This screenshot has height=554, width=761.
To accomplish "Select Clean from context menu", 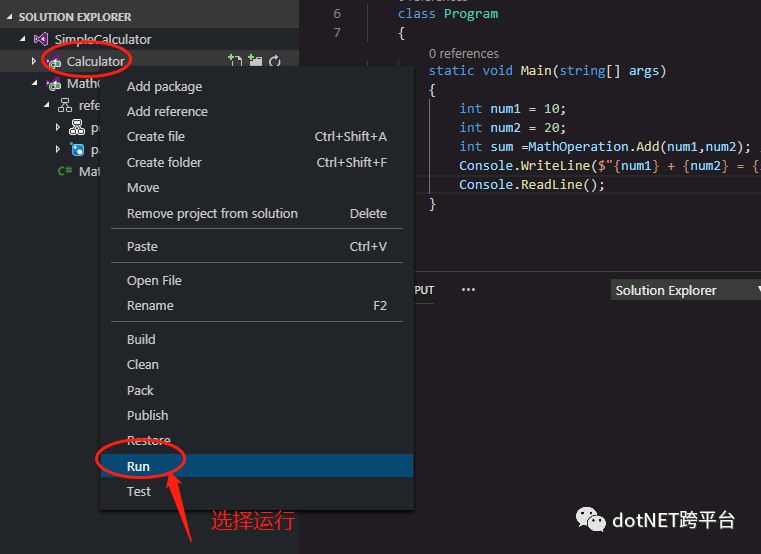I will [x=257, y=365].
